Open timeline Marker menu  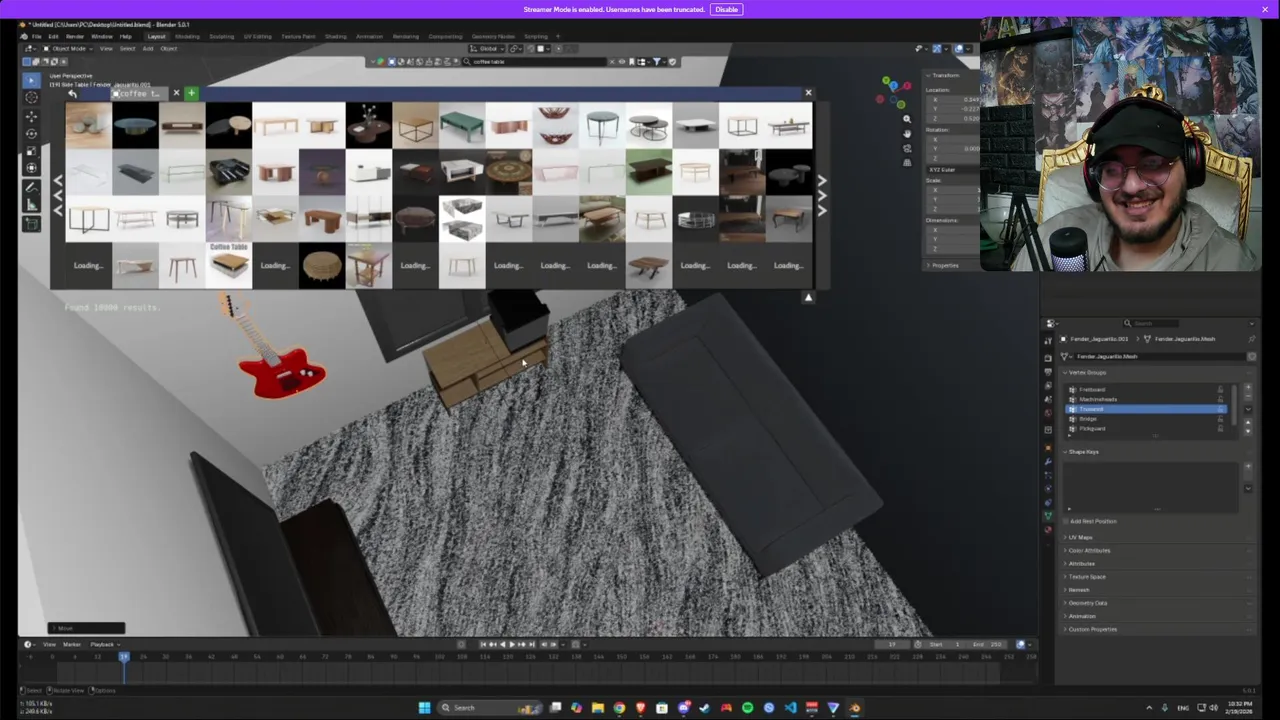click(x=72, y=644)
